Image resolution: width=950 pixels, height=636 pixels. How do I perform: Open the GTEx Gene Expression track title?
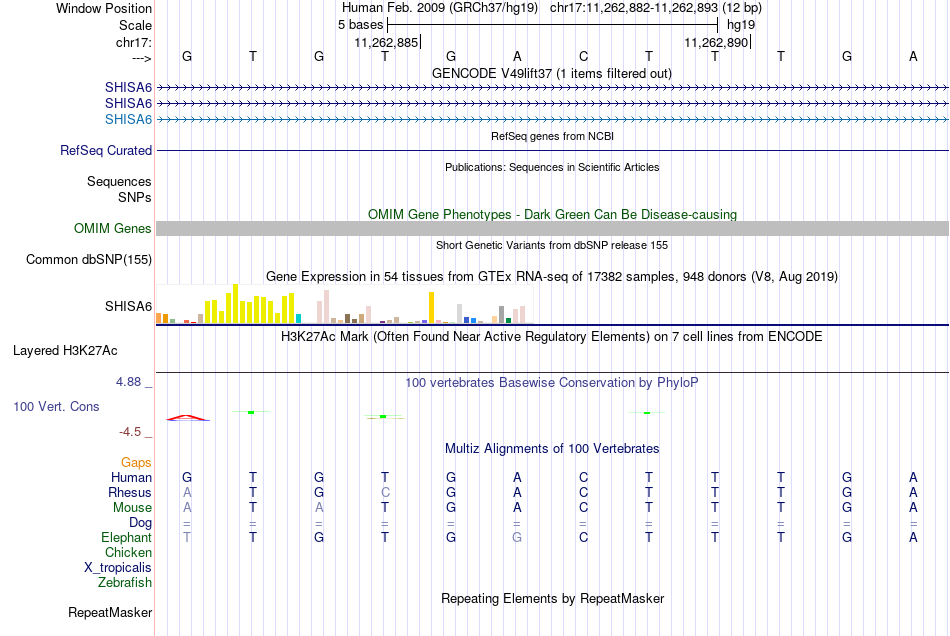point(552,277)
